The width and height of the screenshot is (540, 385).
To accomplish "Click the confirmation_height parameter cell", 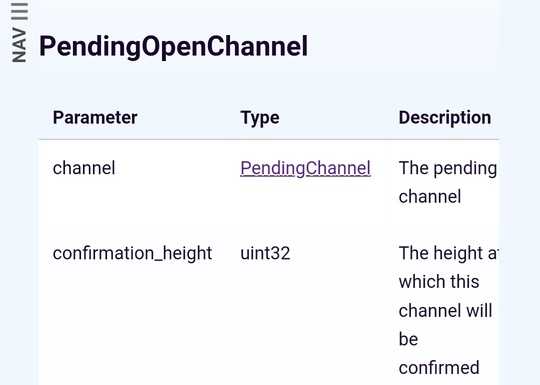I will coord(132,253).
